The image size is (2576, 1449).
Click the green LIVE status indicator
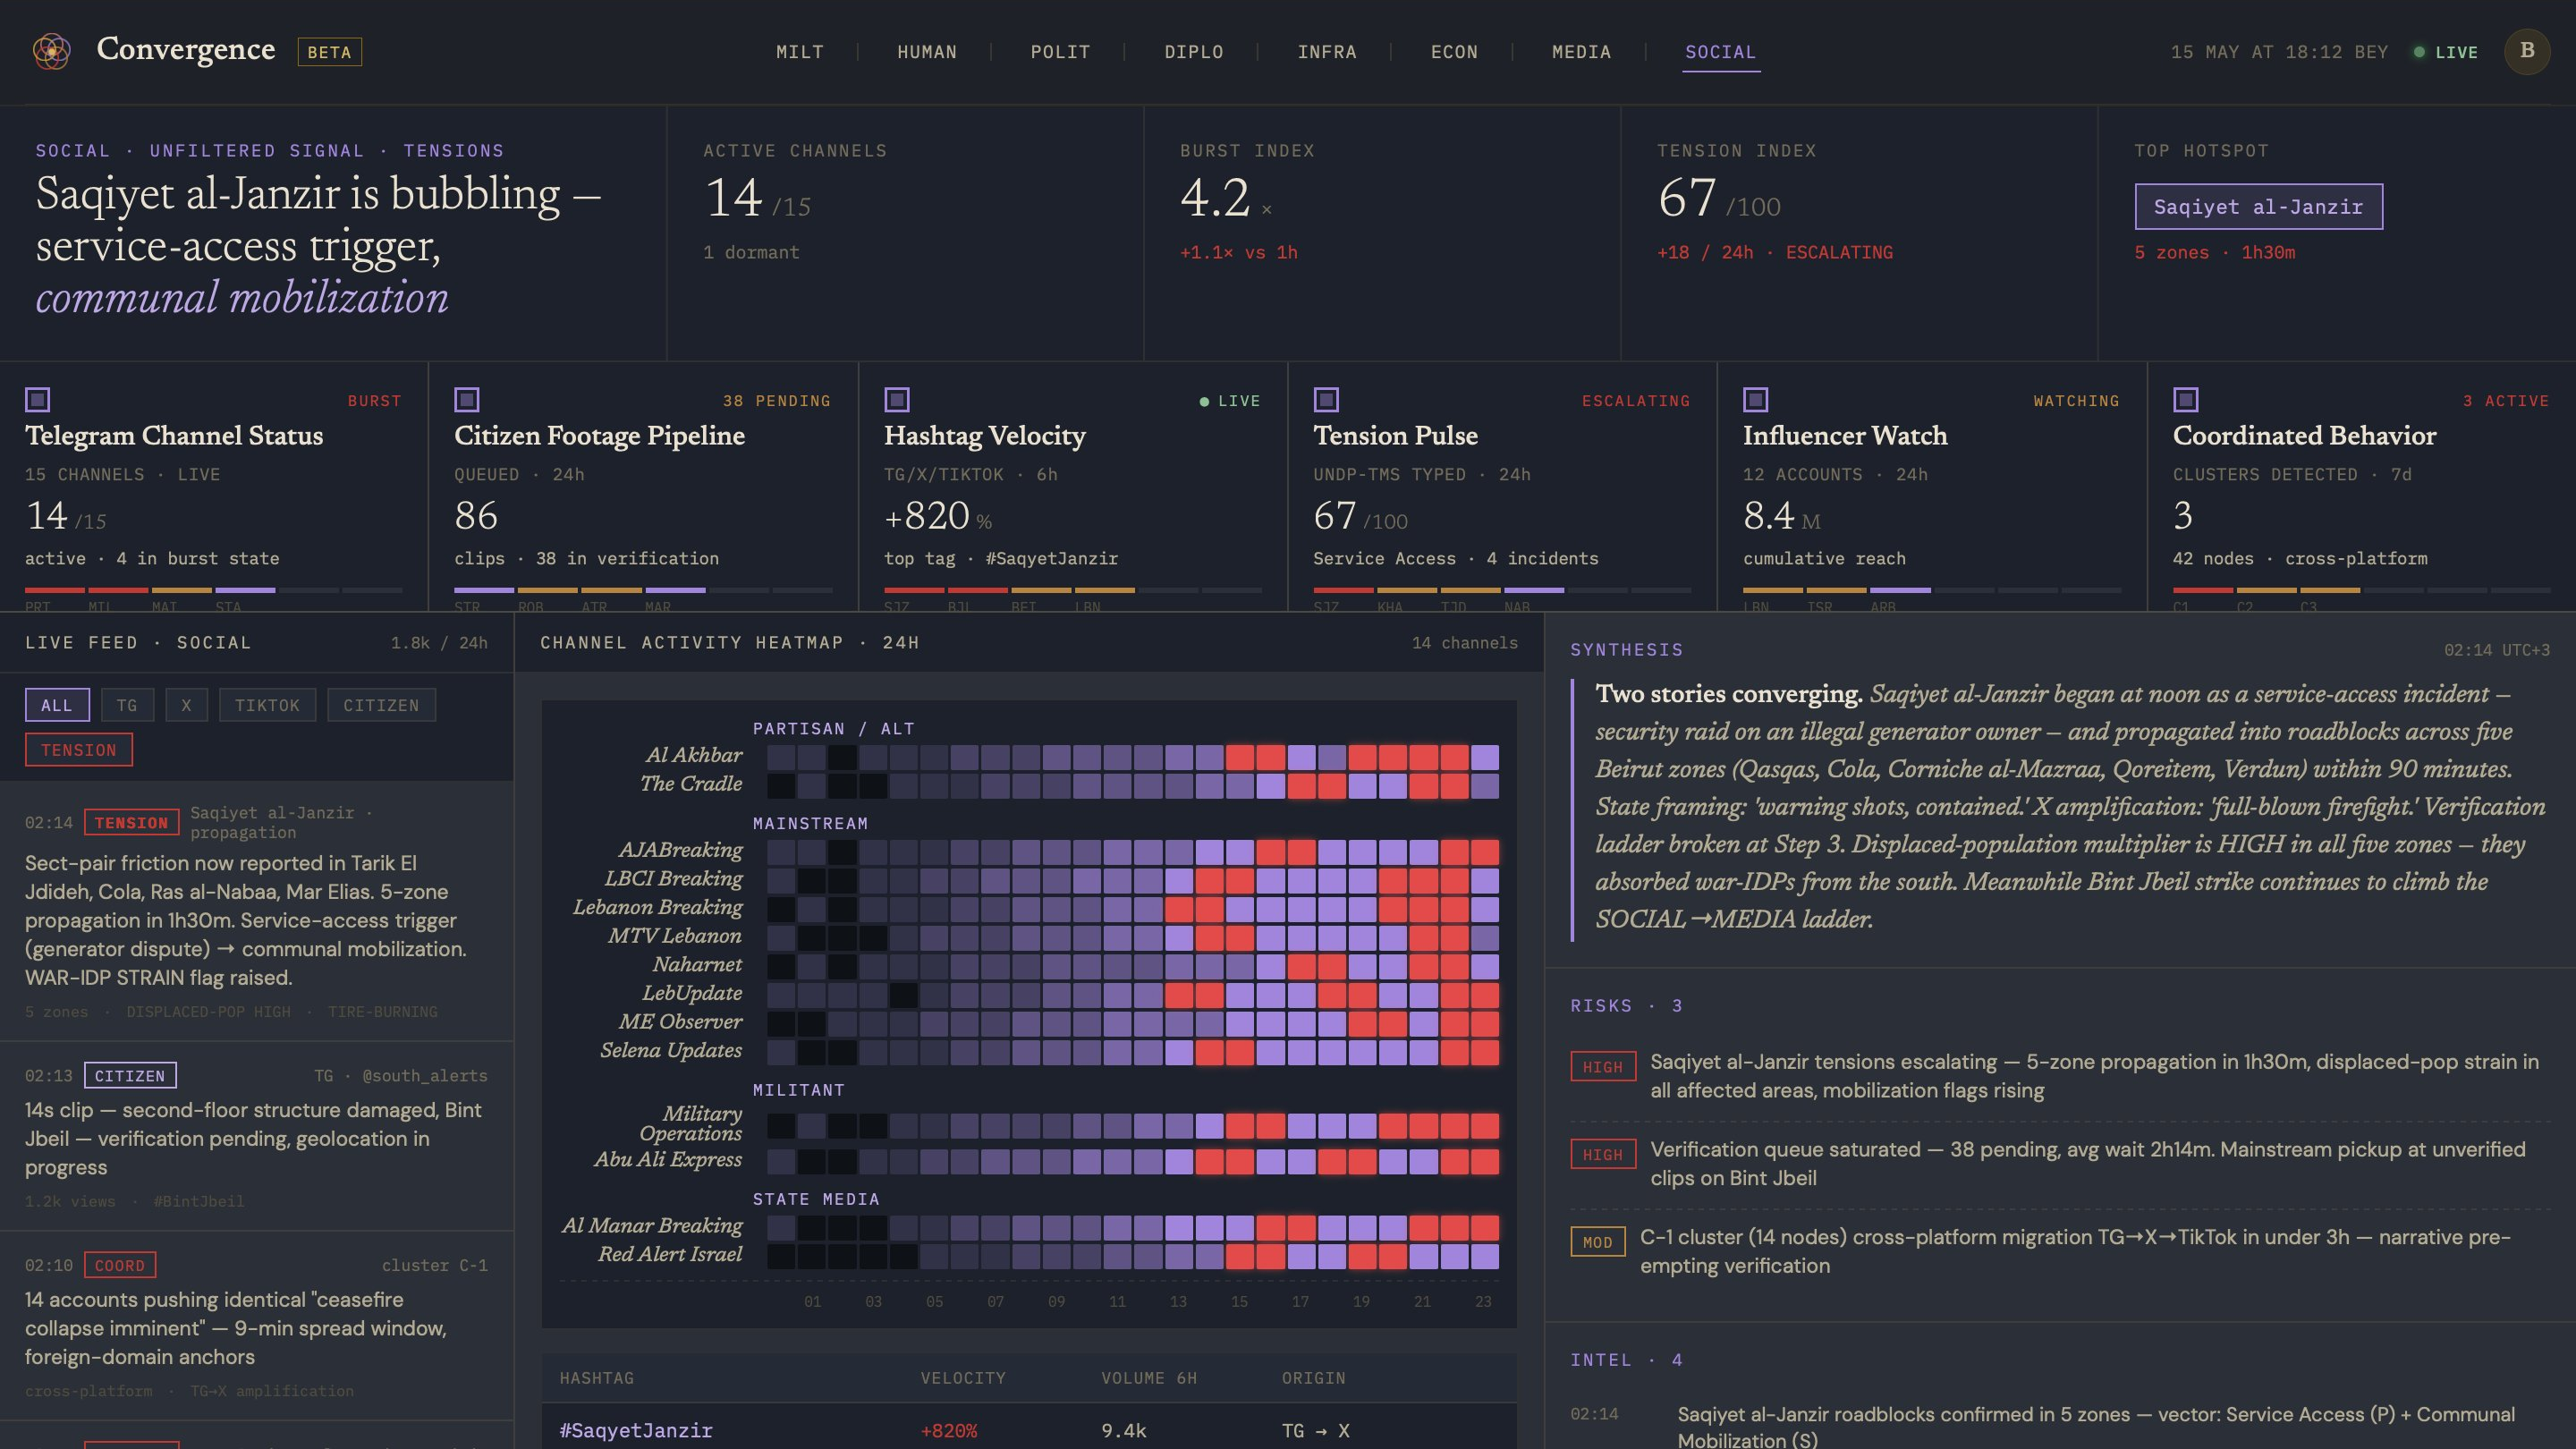point(2446,52)
